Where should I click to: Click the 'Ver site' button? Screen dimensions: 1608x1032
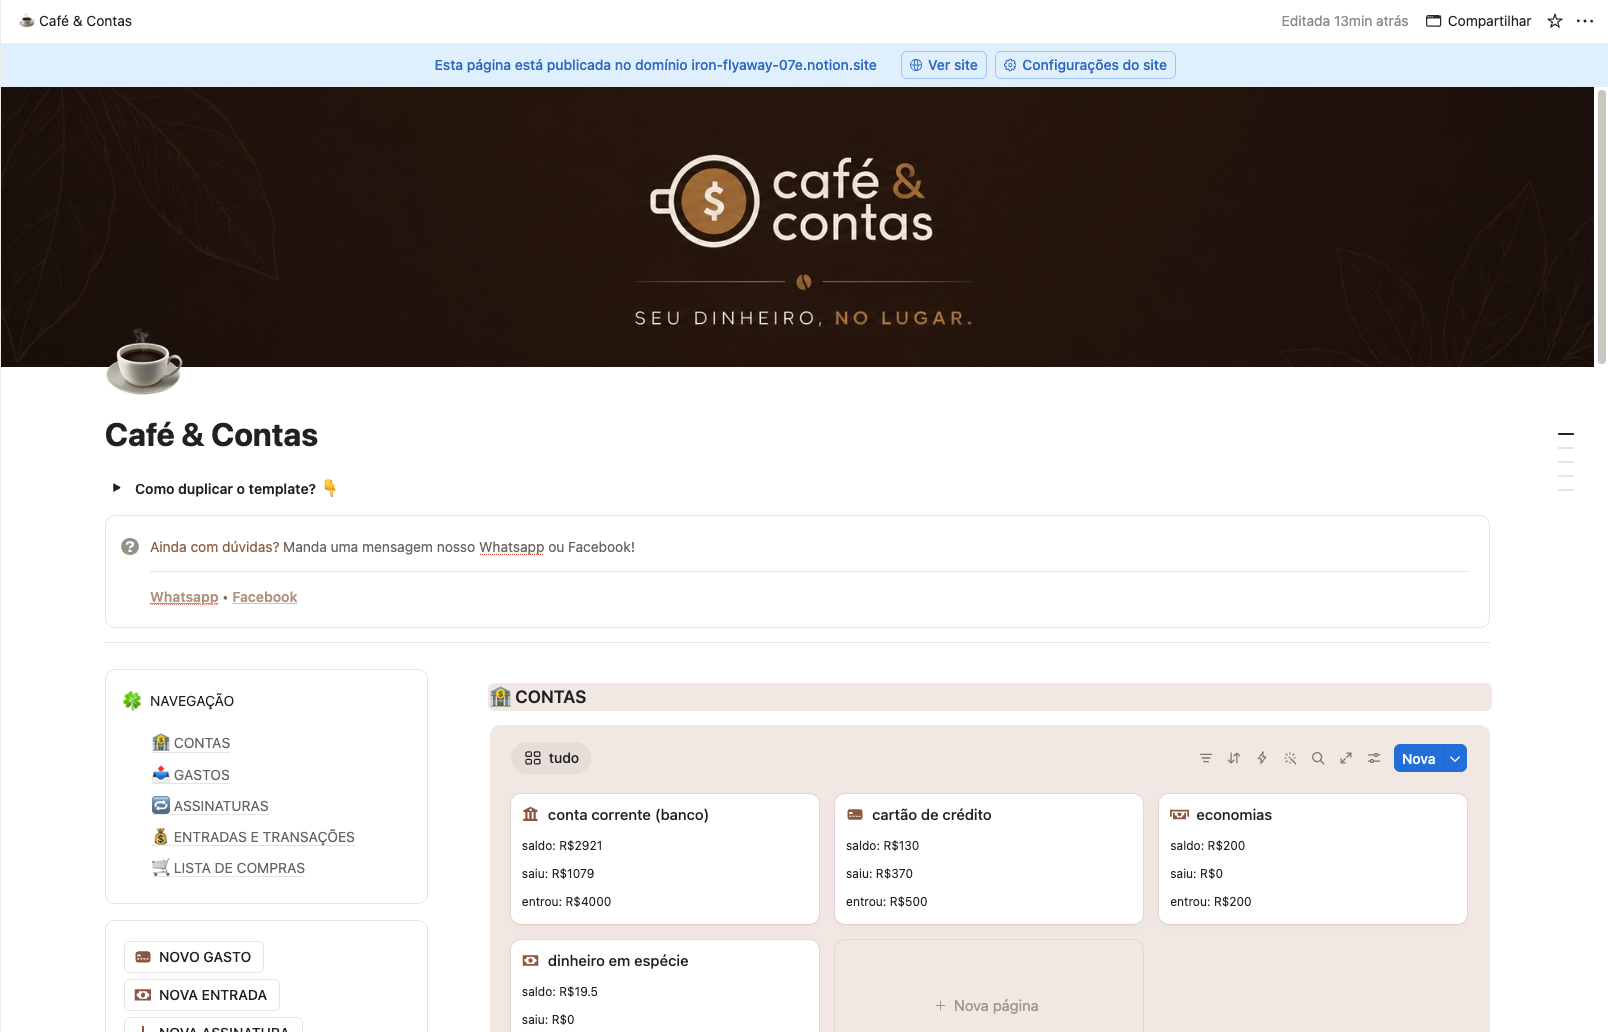[x=944, y=65]
